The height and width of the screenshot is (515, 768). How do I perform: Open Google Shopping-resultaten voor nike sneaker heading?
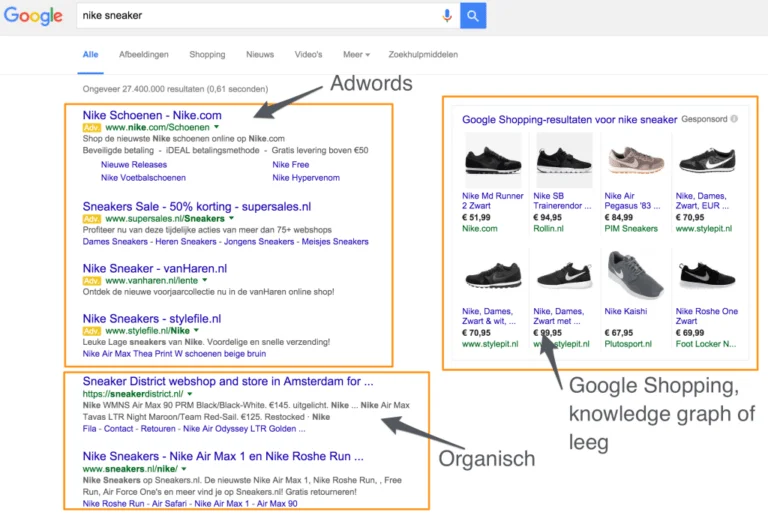point(569,120)
